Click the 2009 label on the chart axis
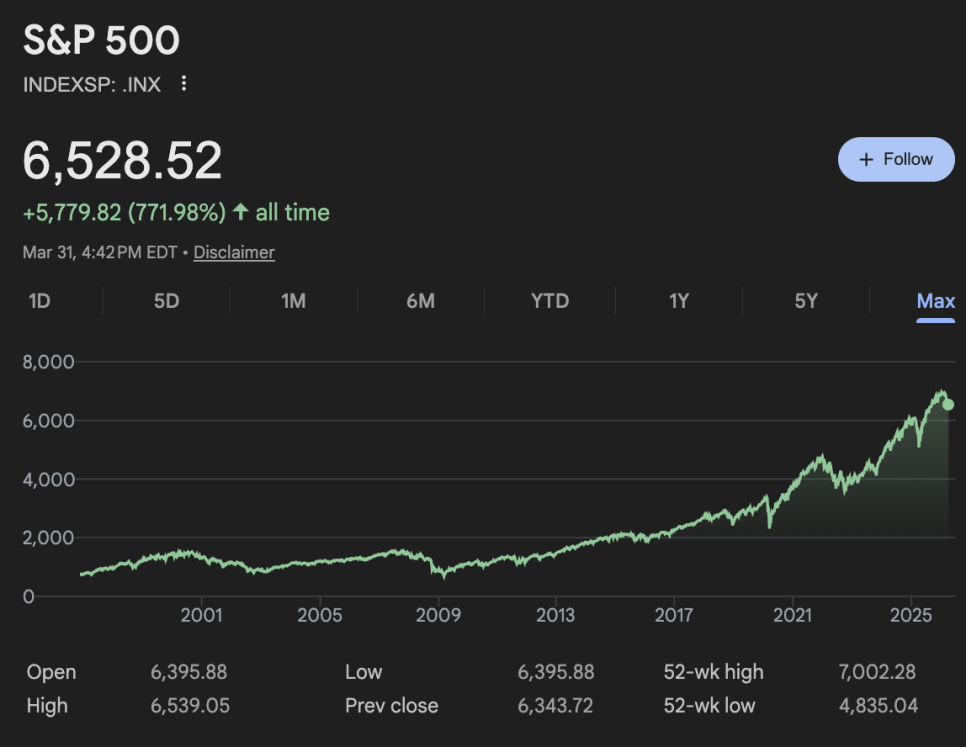 coord(438,615)
